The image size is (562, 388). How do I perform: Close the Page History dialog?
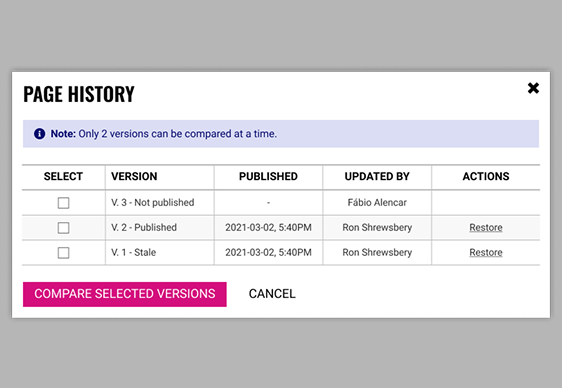(x=533, y=88)
